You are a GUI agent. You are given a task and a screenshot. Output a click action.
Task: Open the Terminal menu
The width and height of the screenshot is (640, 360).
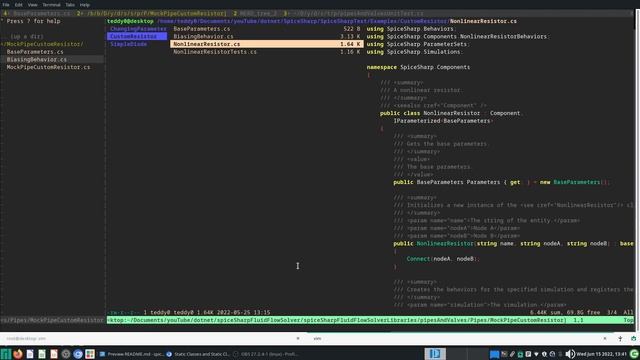51,5
